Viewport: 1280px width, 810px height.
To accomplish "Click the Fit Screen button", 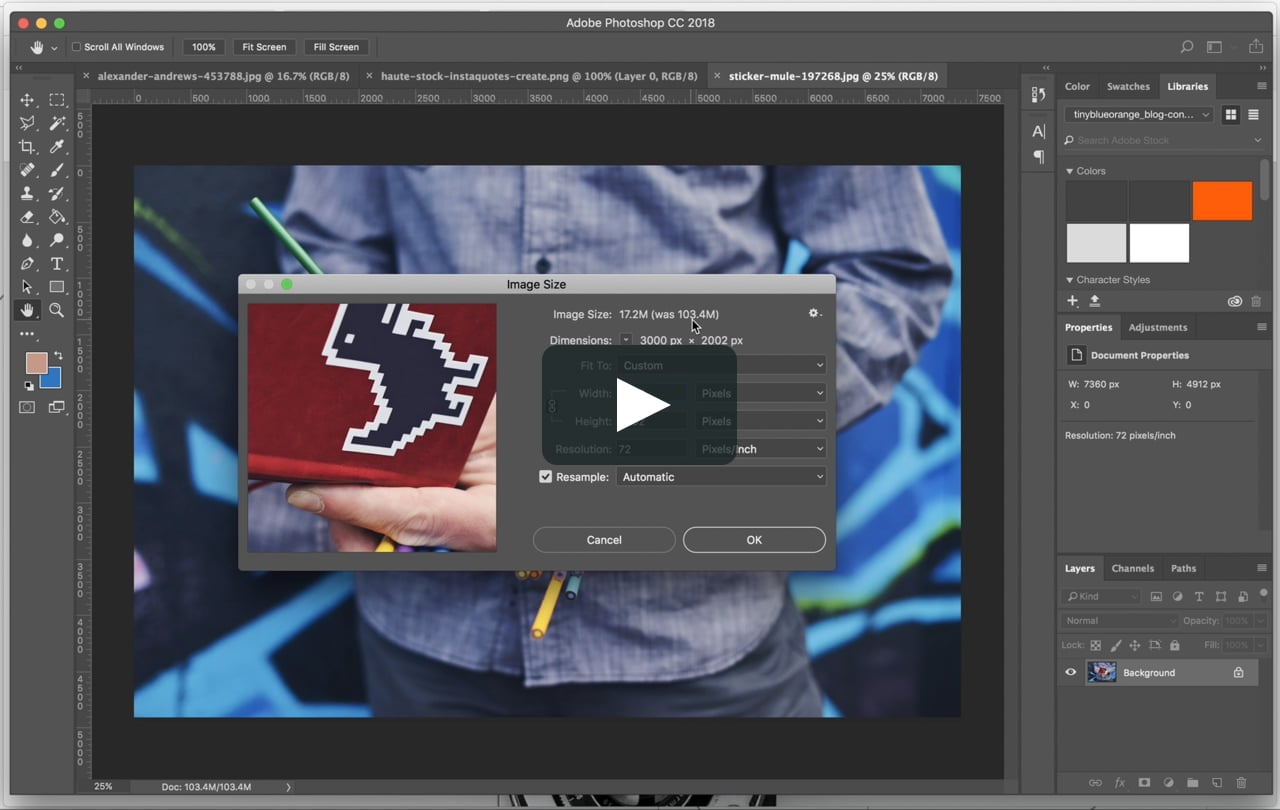I will point(264,47).
